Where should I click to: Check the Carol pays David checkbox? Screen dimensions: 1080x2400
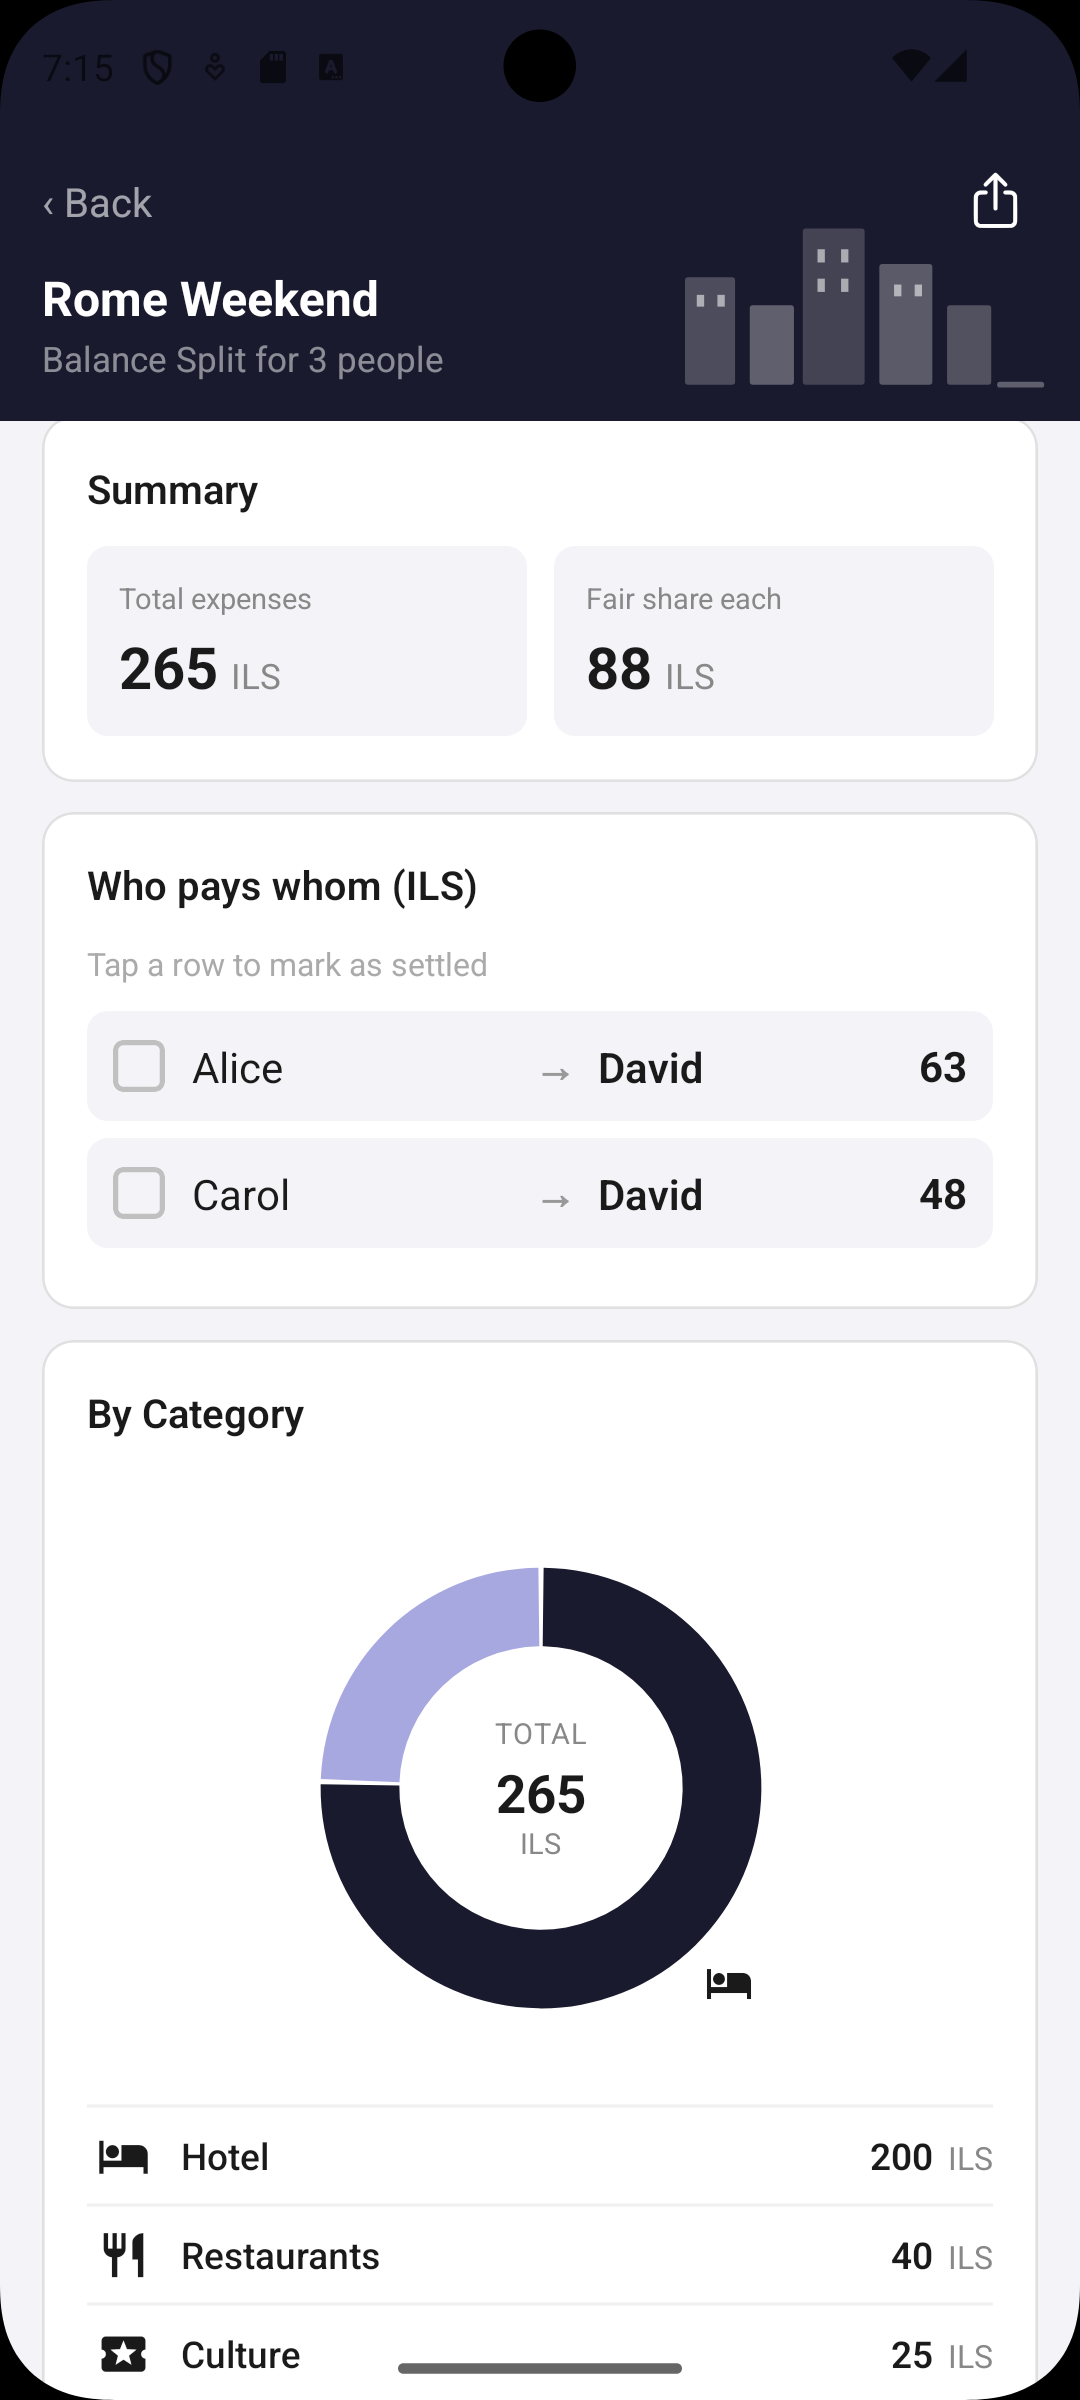[x=139, y=1193]
